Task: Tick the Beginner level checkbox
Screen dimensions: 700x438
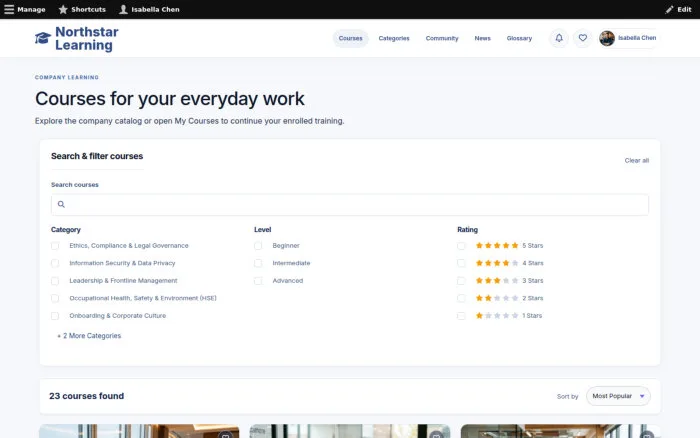Action: tap(258, 246)
